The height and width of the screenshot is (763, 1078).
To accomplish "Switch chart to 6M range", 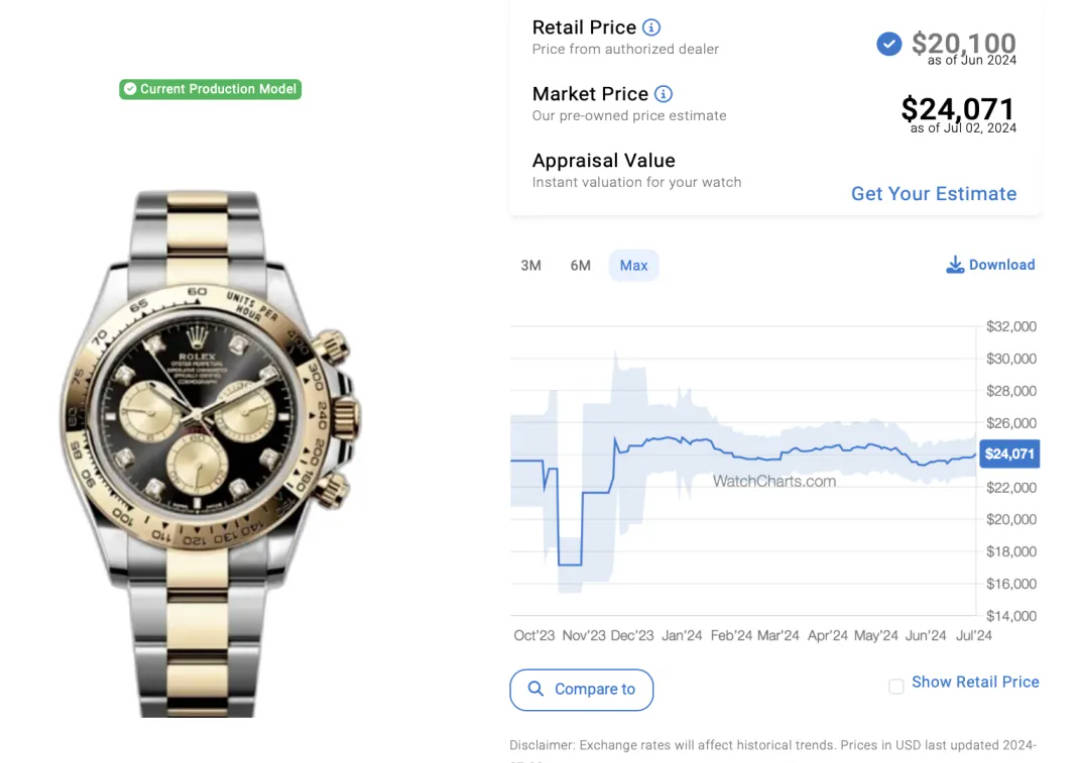I will (x=580, y=265).
